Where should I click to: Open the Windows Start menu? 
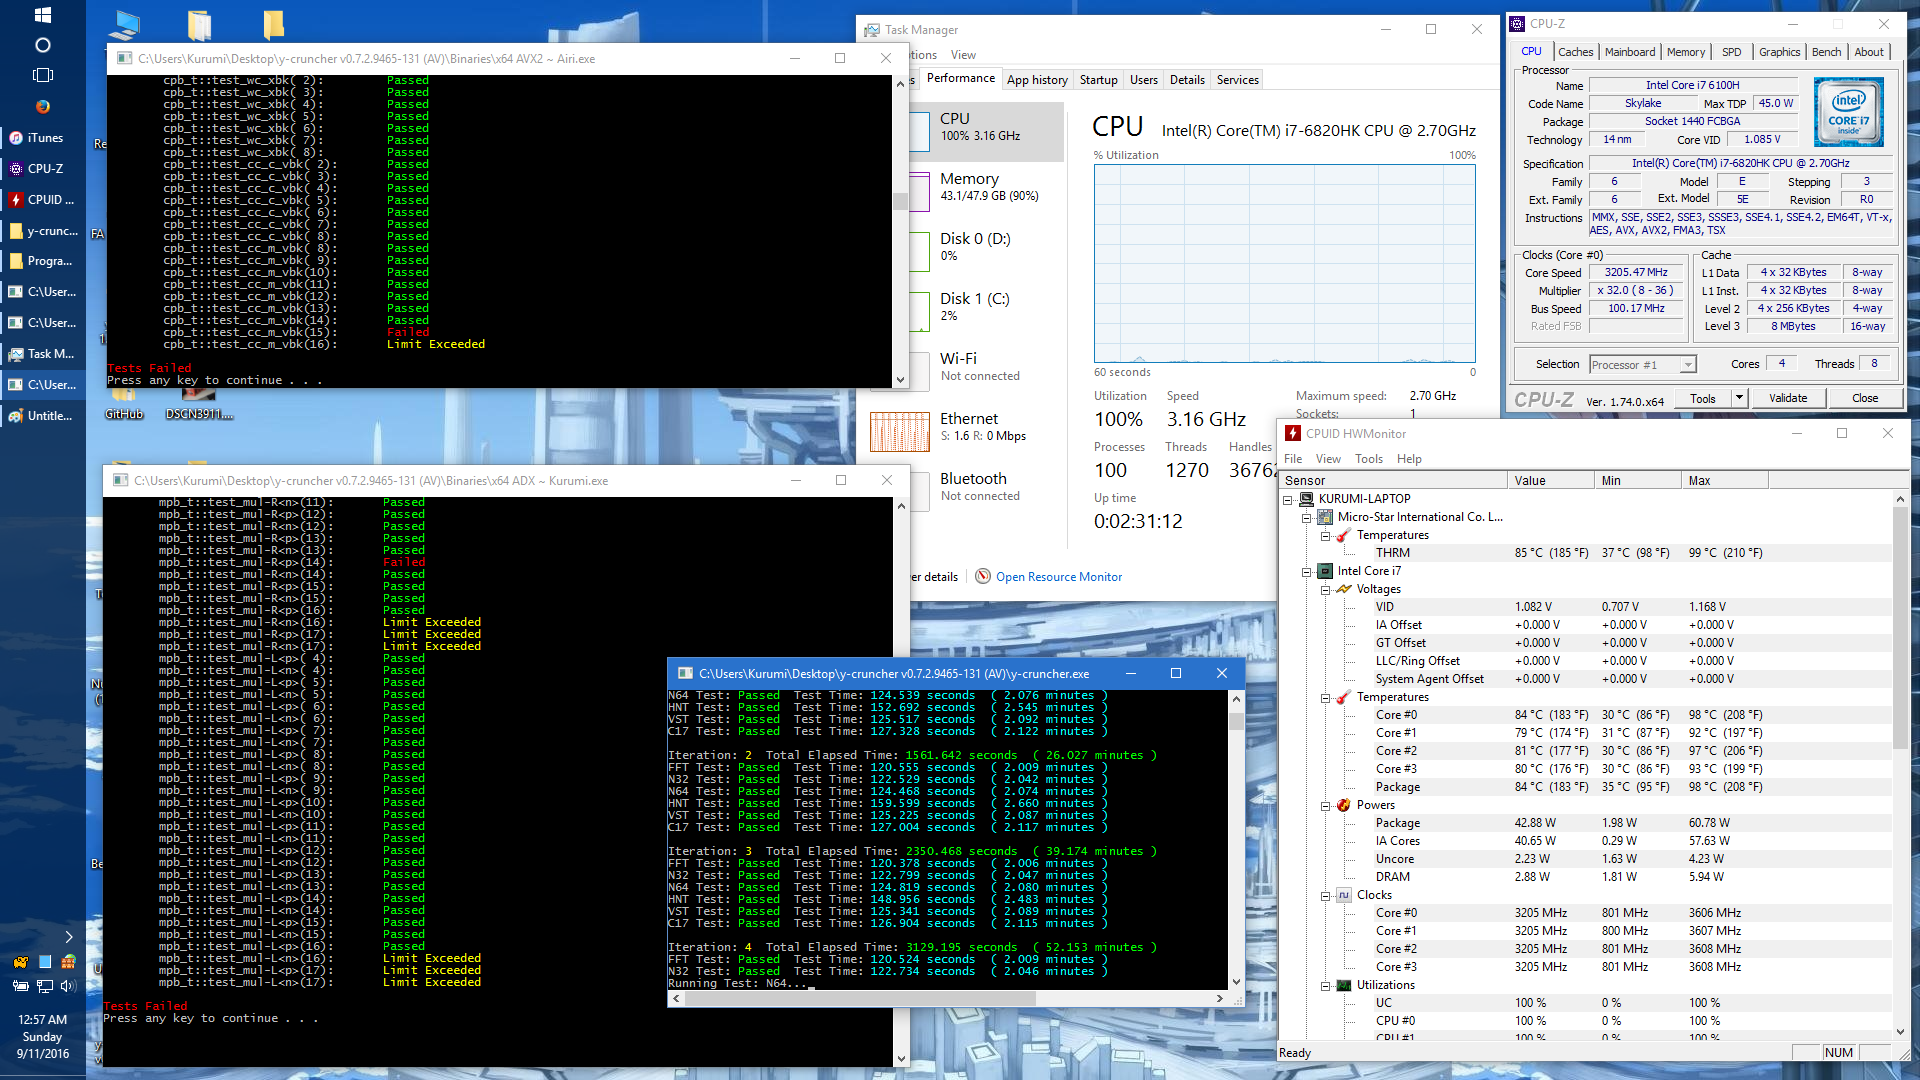(42, 15)
